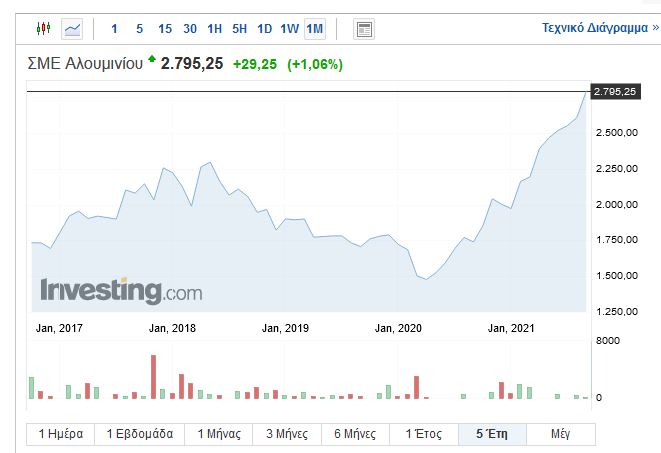The width and height of the screenshot is (661, 453).
Task: Switch to candlestick chart type
Action: coord(43,29)
